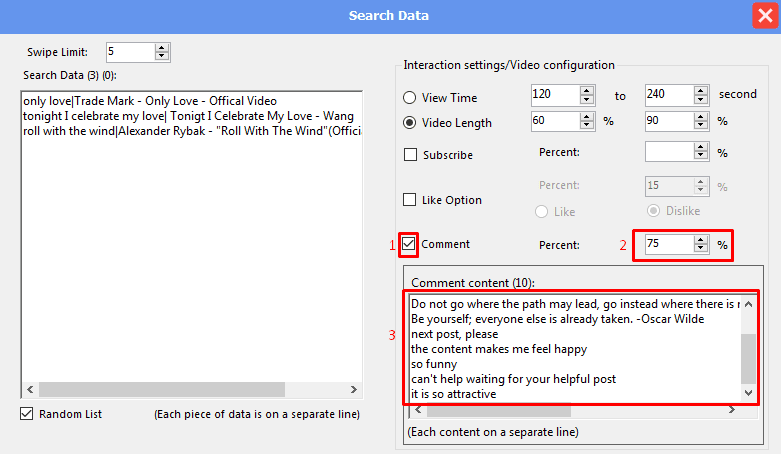Enable the Like Option checkbox
Screen dimensions: 781x454
409,200
